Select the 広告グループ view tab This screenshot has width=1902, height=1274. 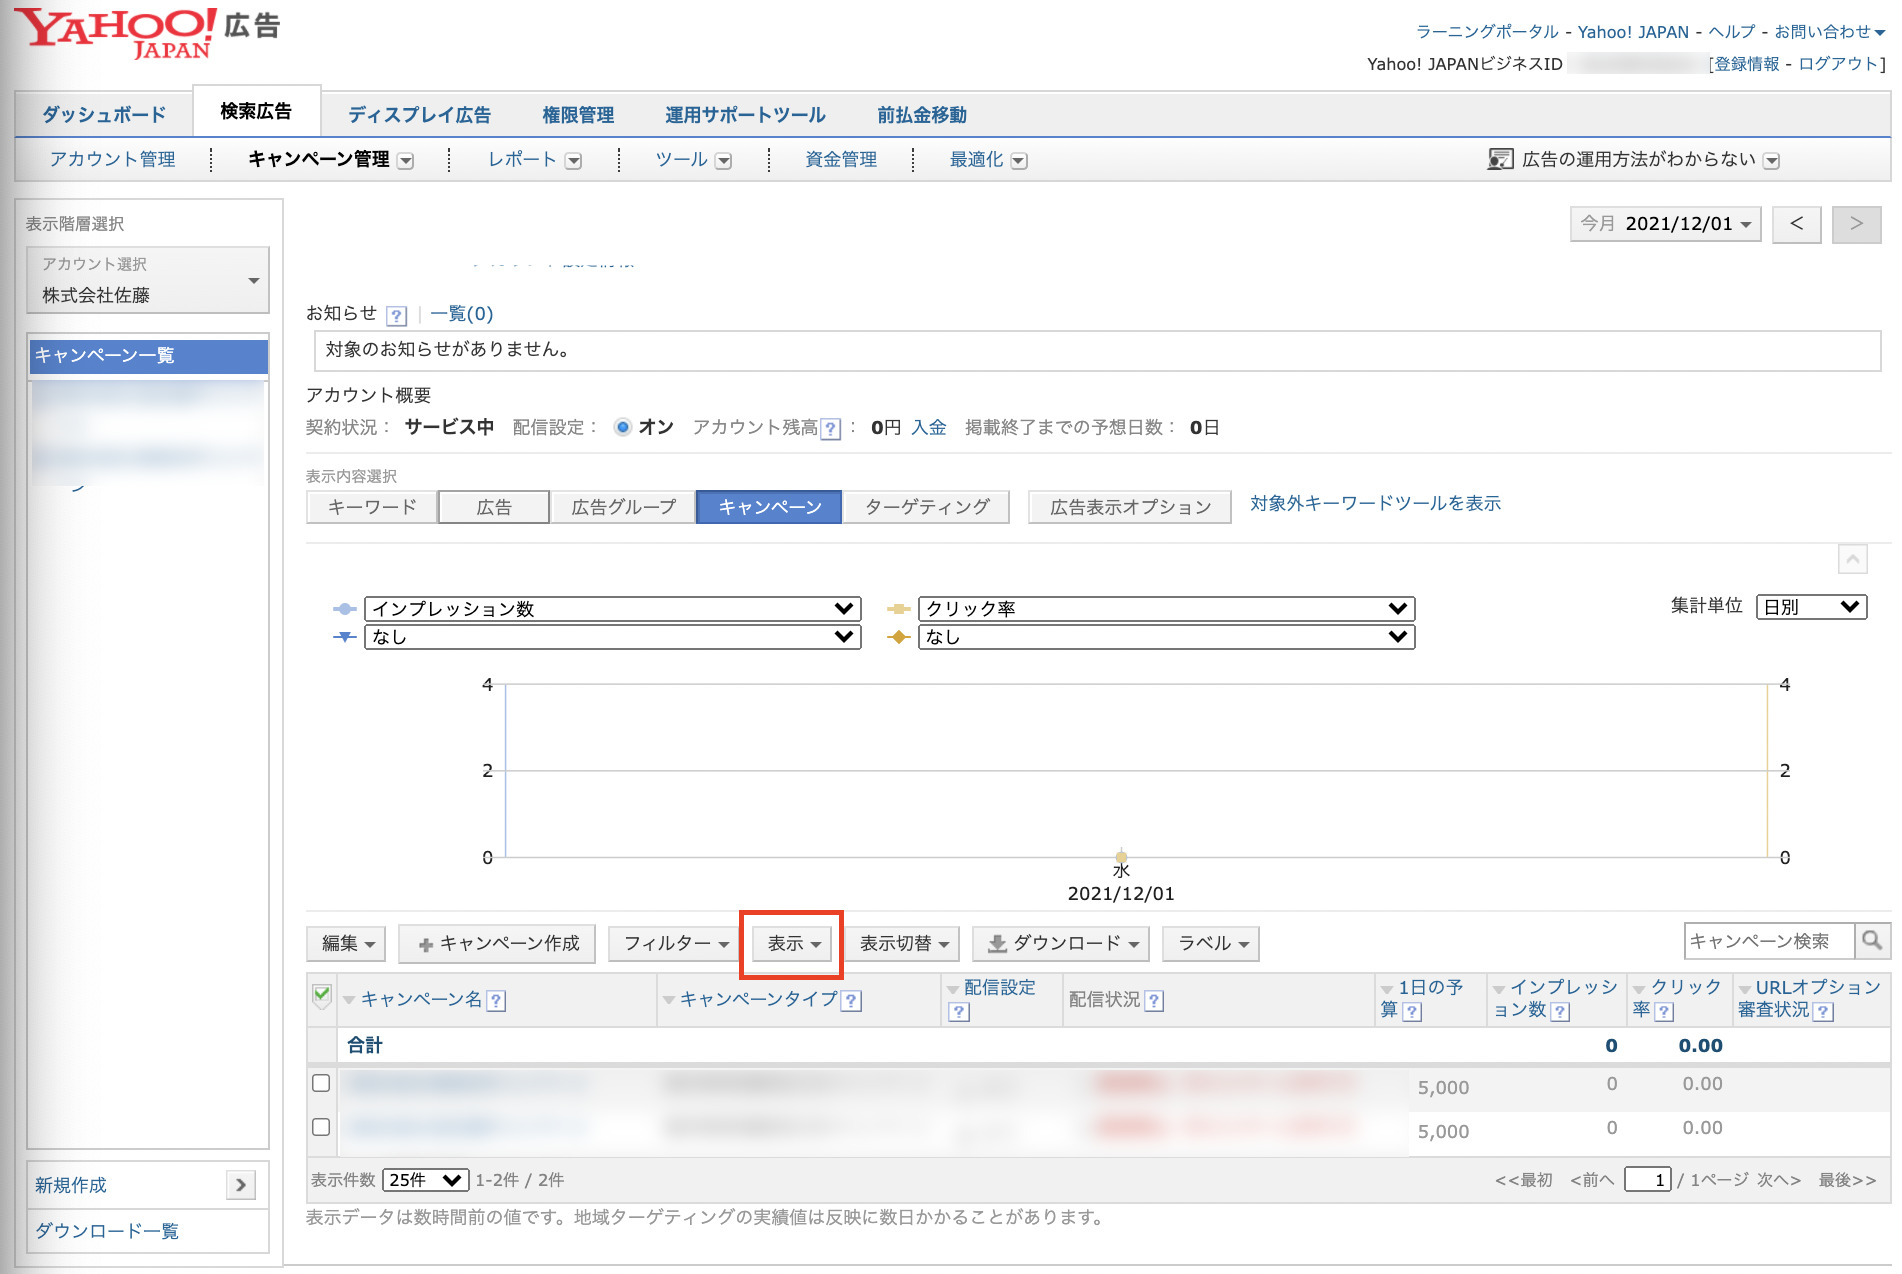tap(623, 507)
